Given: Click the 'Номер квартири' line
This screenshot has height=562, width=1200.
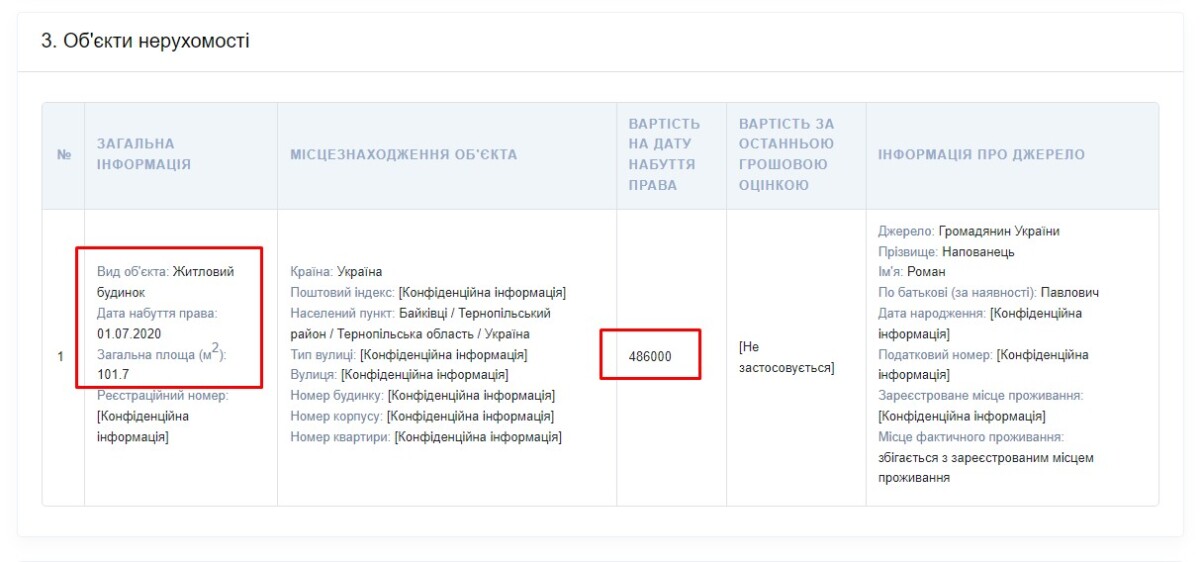Looking at the screenshot, I should tap(426, 437).
